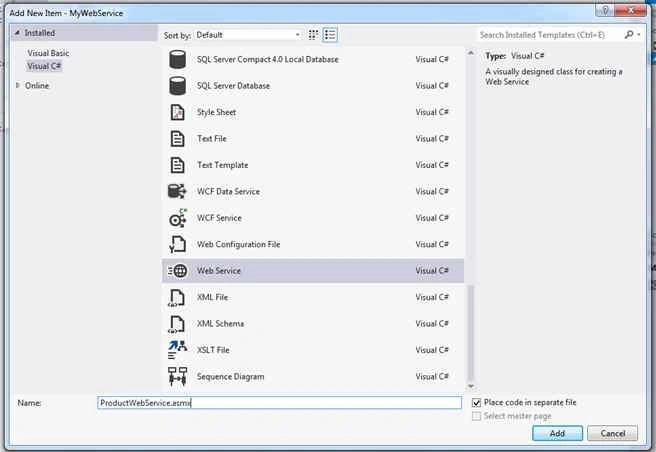Open the dialog help question mark button
656x452 pixels.
[x=605, y=10]
